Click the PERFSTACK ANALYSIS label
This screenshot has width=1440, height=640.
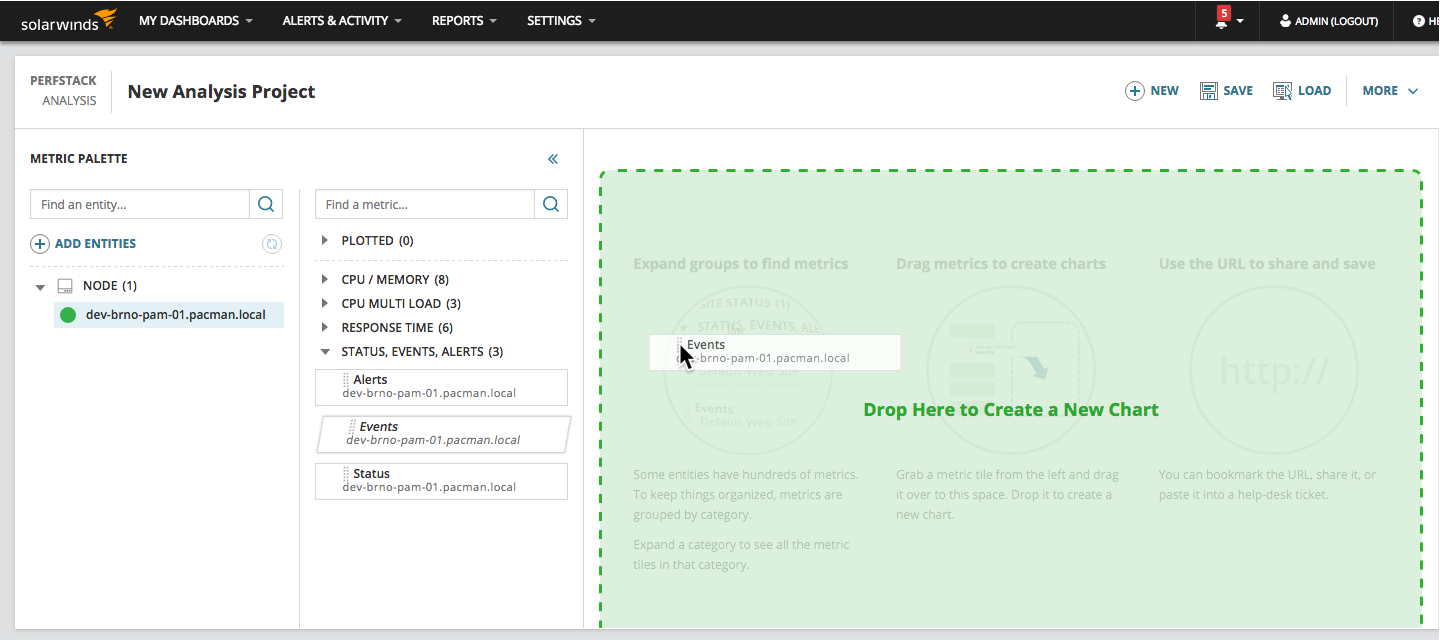(63, 91)
